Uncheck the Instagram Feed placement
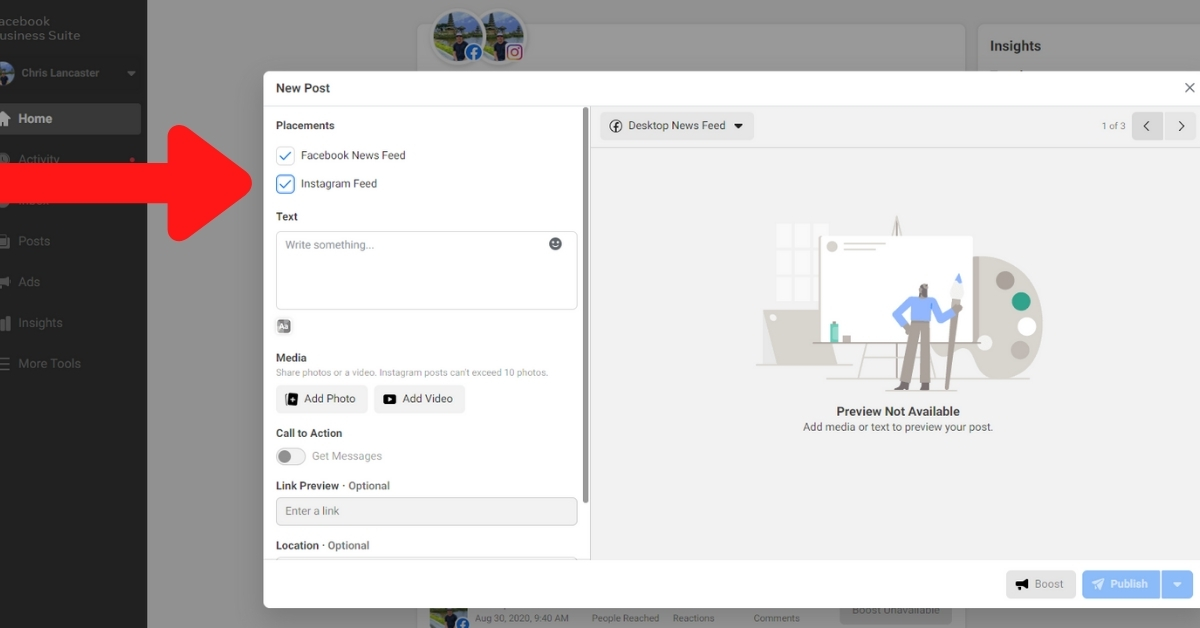 (x=285, y=184)
